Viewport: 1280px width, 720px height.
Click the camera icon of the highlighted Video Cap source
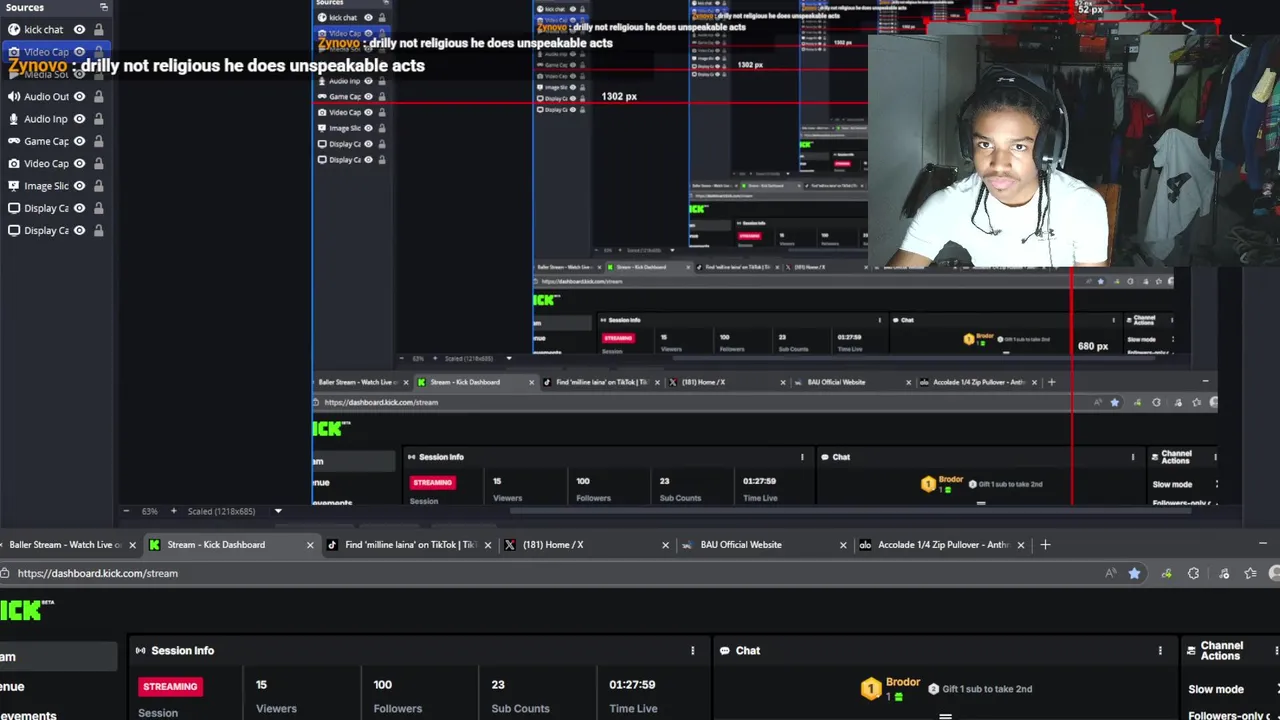click(14, 52)
